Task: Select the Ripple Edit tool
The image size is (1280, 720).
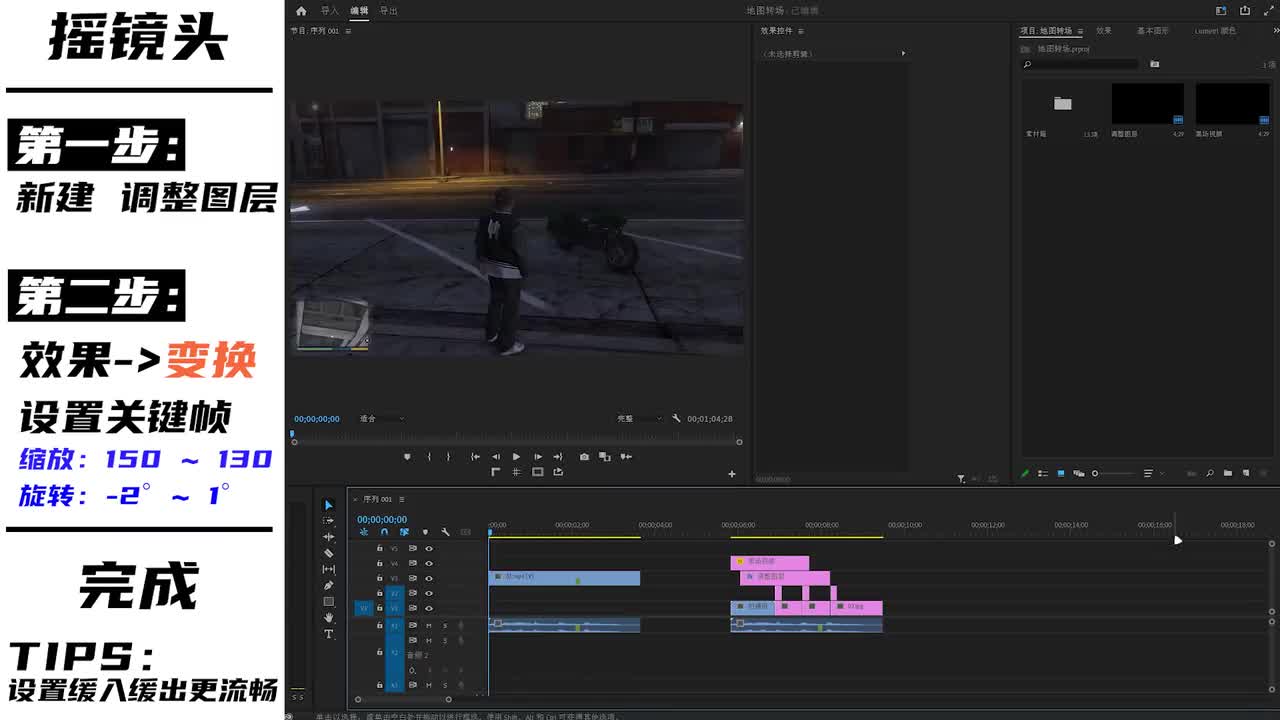Action: [328, 537]
